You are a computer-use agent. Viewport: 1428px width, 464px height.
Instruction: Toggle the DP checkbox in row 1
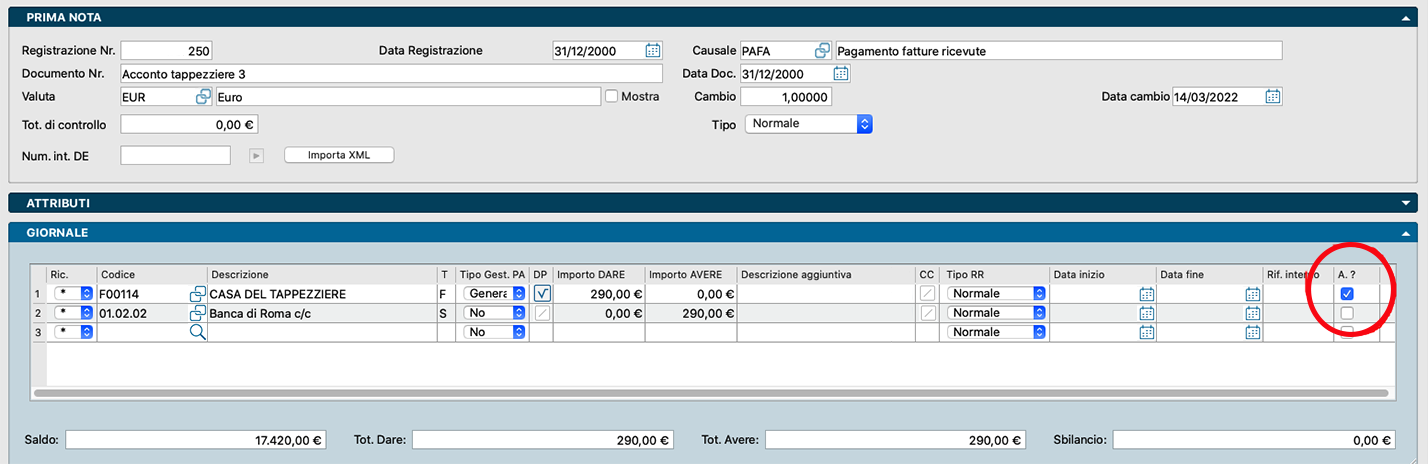(x=542, y=294)
